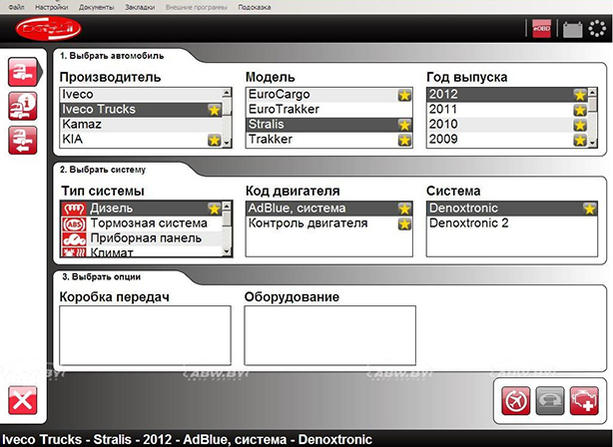Select the Trakker model
Image resolution: width=613 pixels, height=447 pixels.
(x=329, y=139)
